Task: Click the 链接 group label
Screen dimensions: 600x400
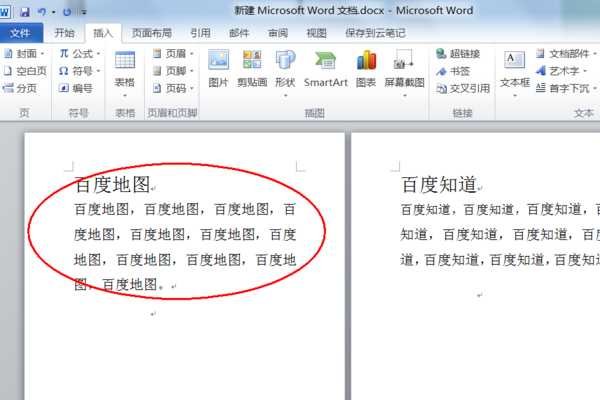Action: click(x=462, y=113)
